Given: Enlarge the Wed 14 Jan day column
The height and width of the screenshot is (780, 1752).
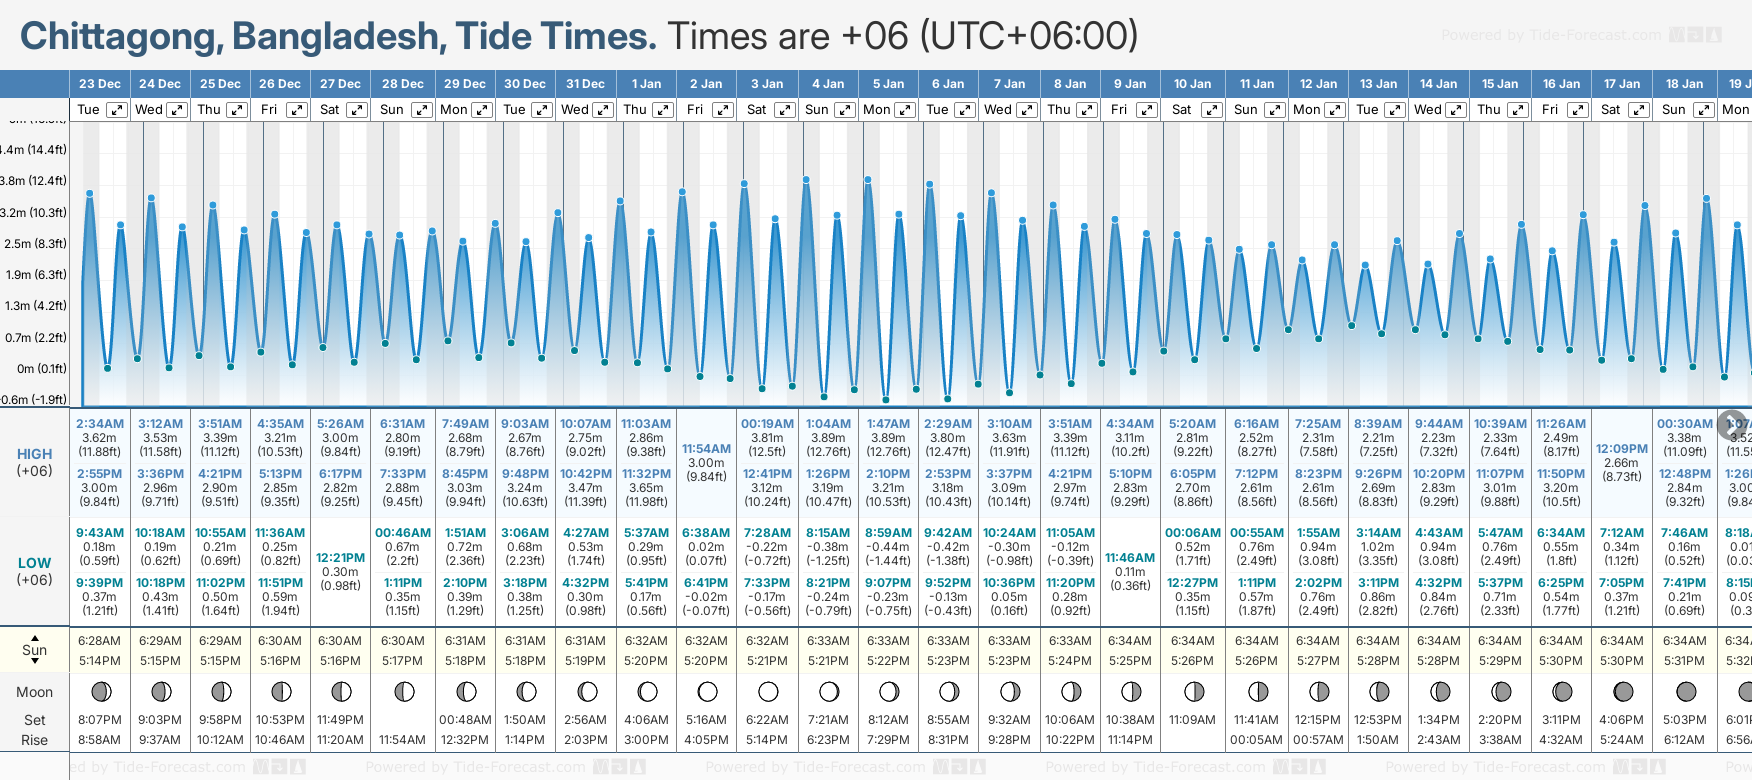Looking at the screenshot, I should pos(1456,110).
